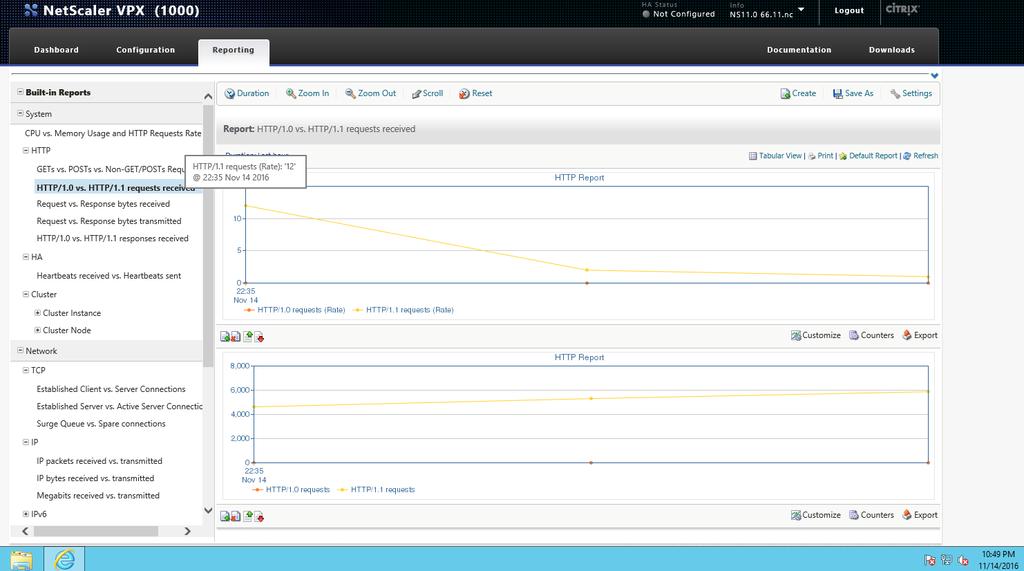This screenshot has width=1024, height=571.
Task: Collapse the HA node
Action: [26, 257]
